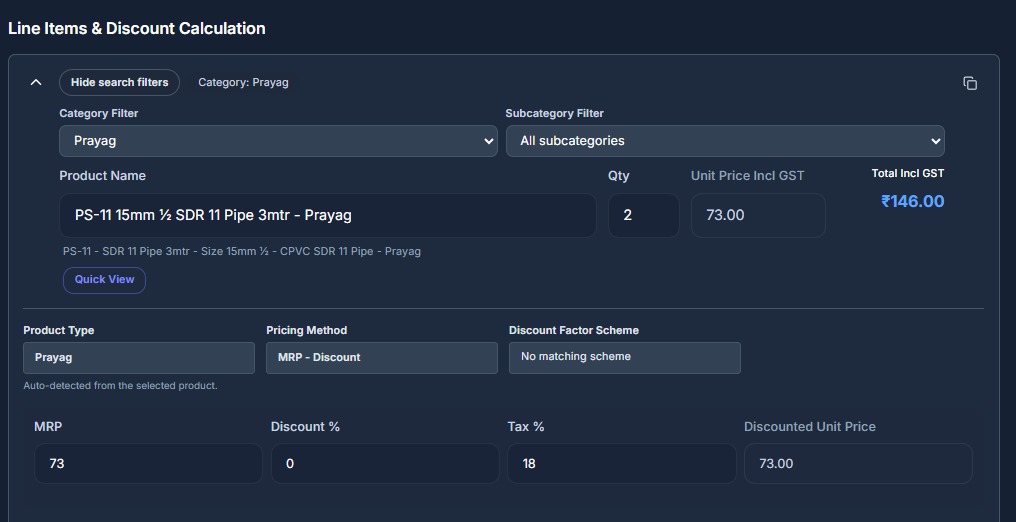Click the MRP input showing 73

pos(148,464)
